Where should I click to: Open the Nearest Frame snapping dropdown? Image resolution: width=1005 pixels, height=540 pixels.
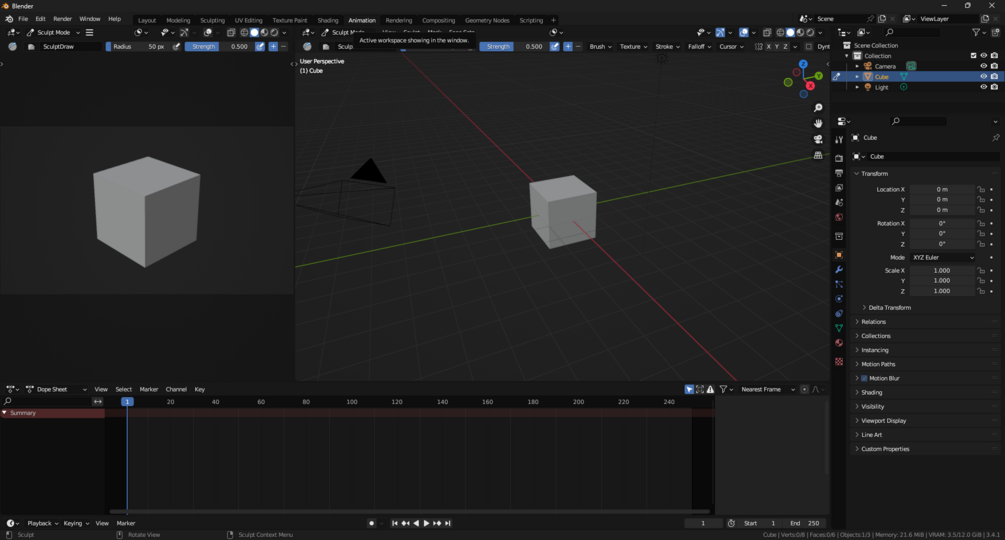click(x=767, y=389)
